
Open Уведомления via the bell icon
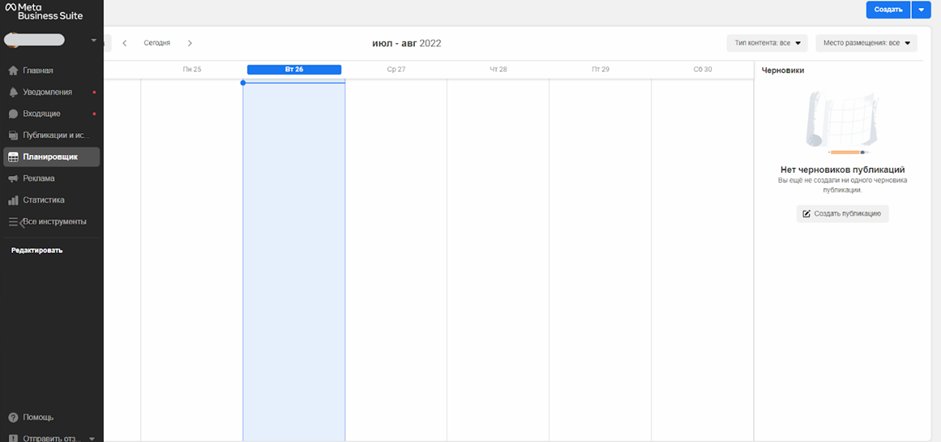13,92
